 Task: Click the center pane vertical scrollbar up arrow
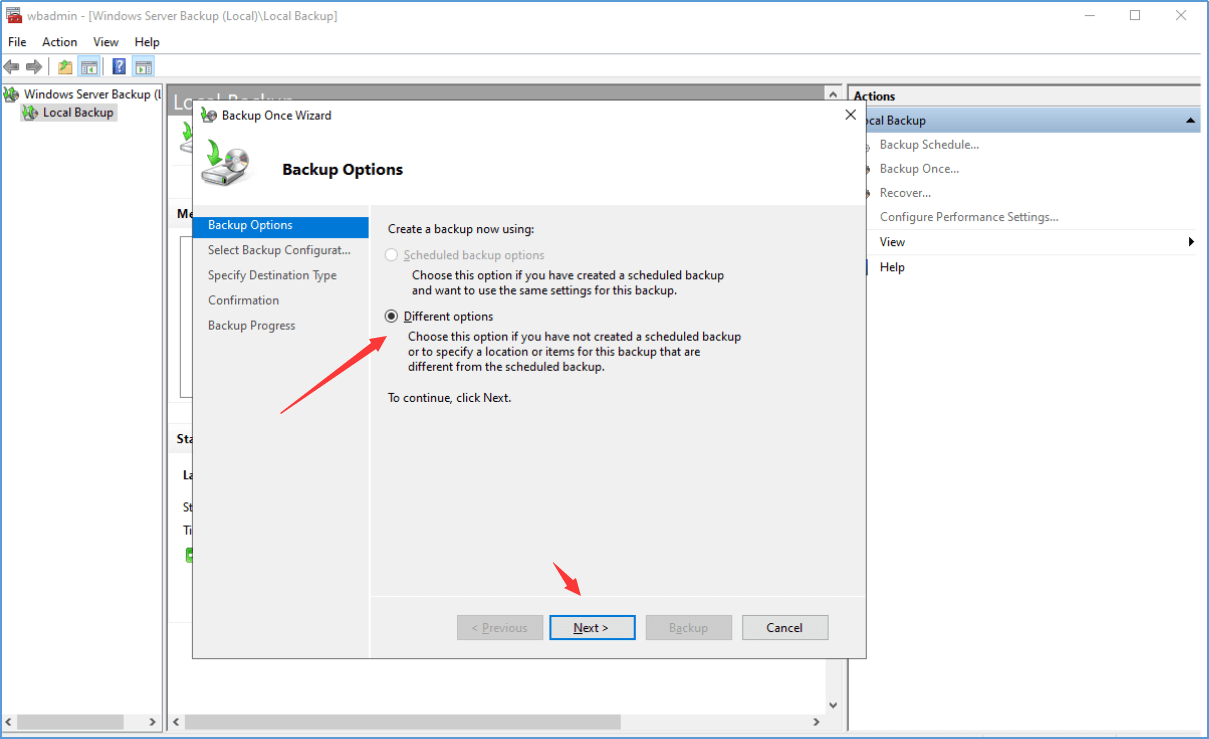point(832,93)
